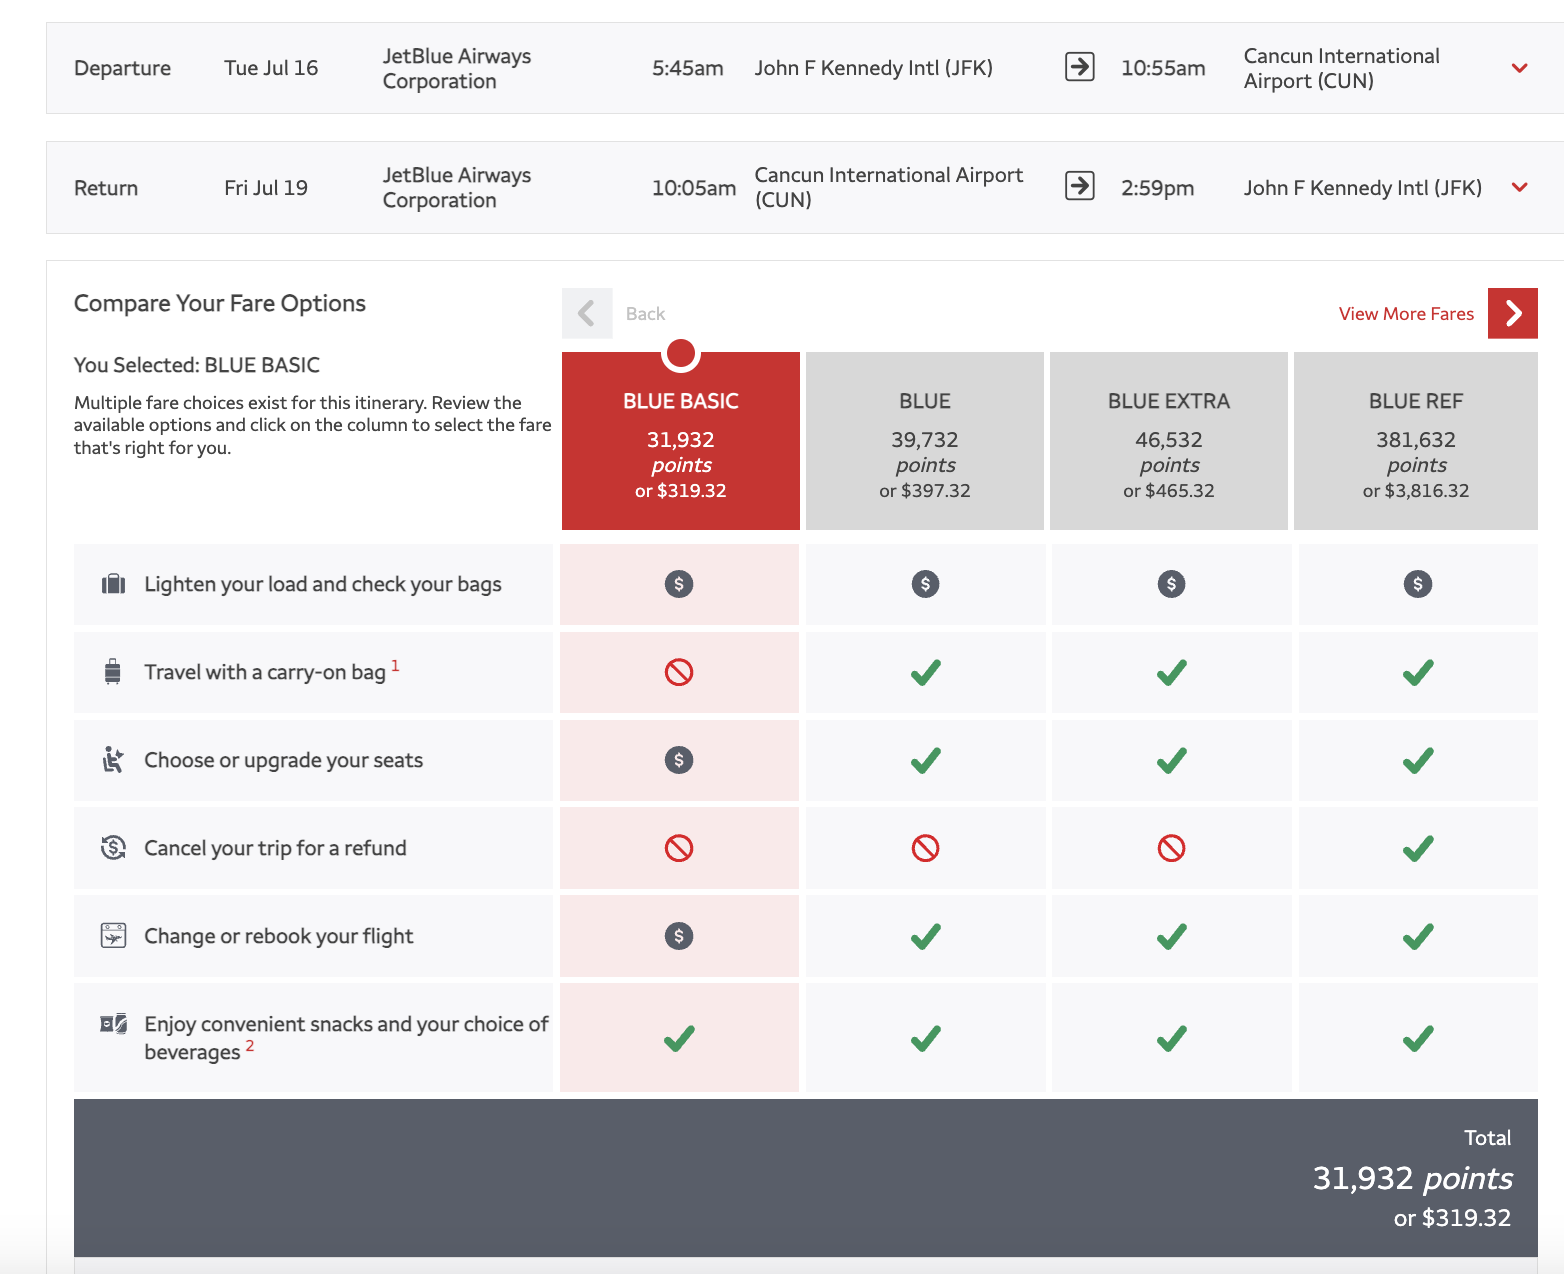Image resolution: width=1564 pixels, height=1274 pixels.
Task: Click BLUE BASIC refund not allowed icon
Action: click(x=679, y=848)
